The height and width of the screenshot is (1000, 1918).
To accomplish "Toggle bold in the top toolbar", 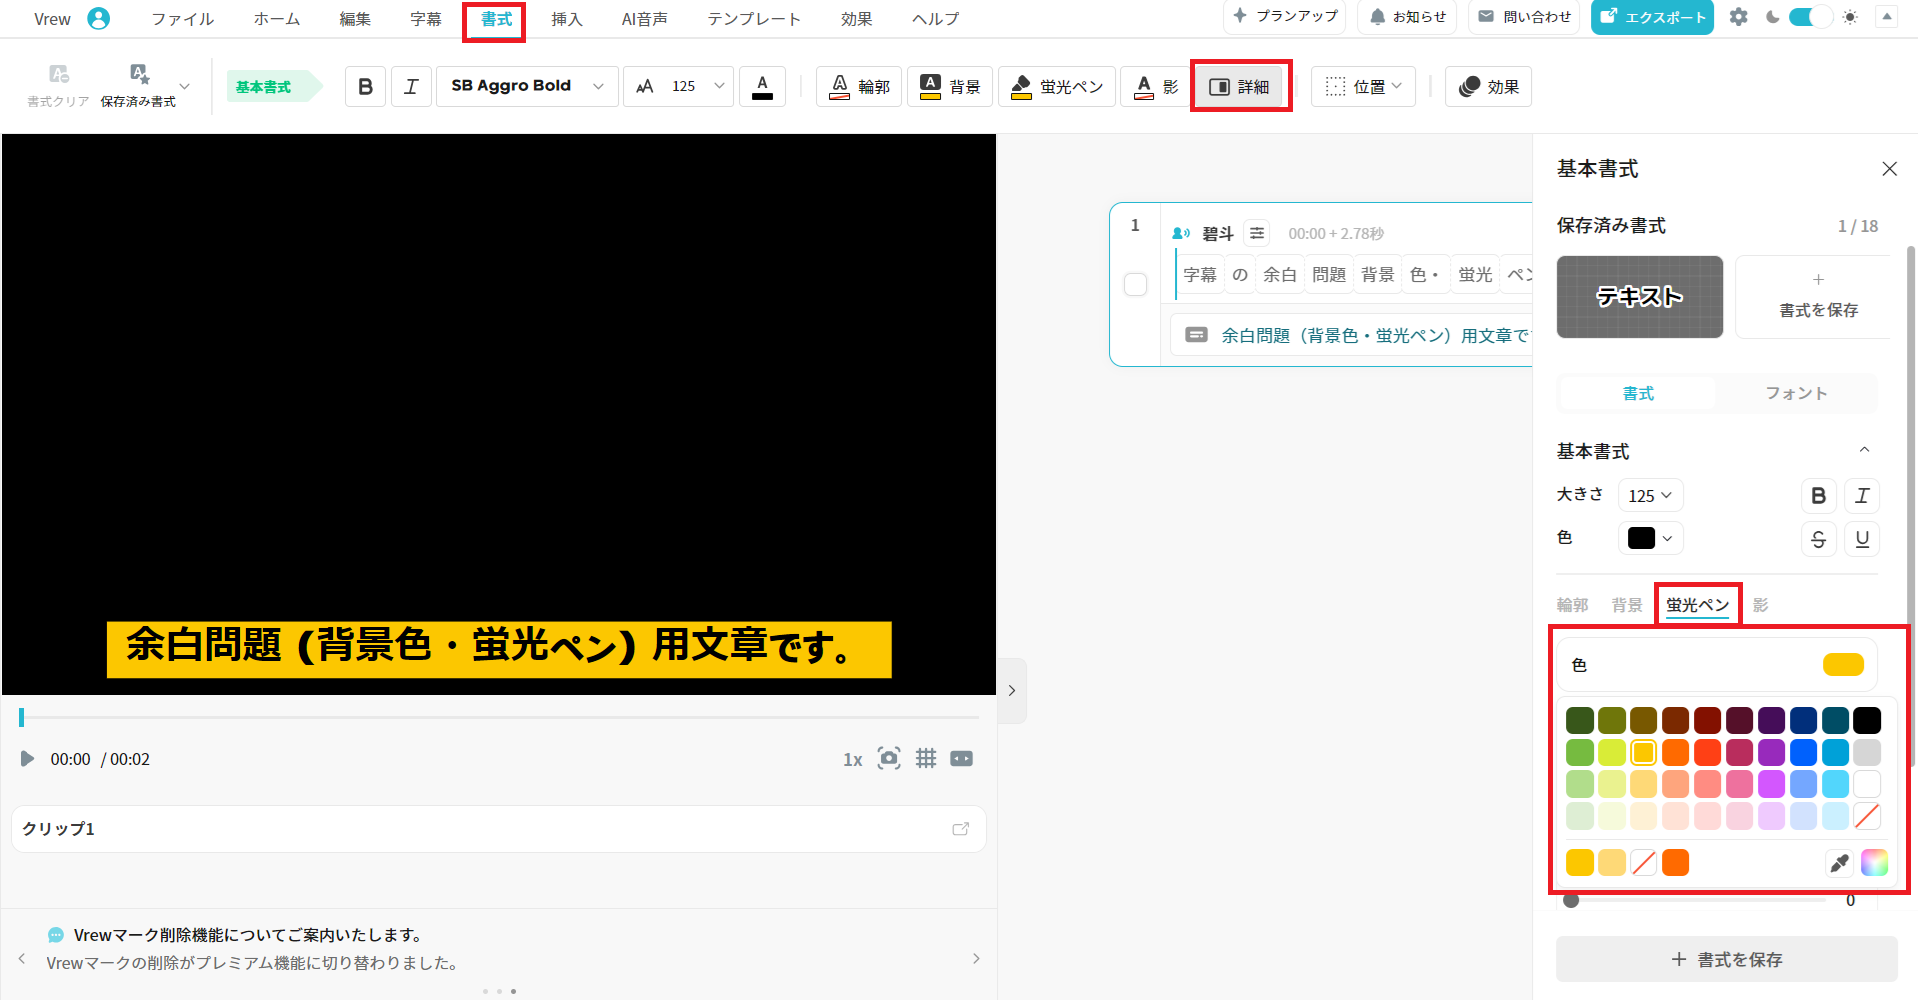I will [x=365, y=87].
